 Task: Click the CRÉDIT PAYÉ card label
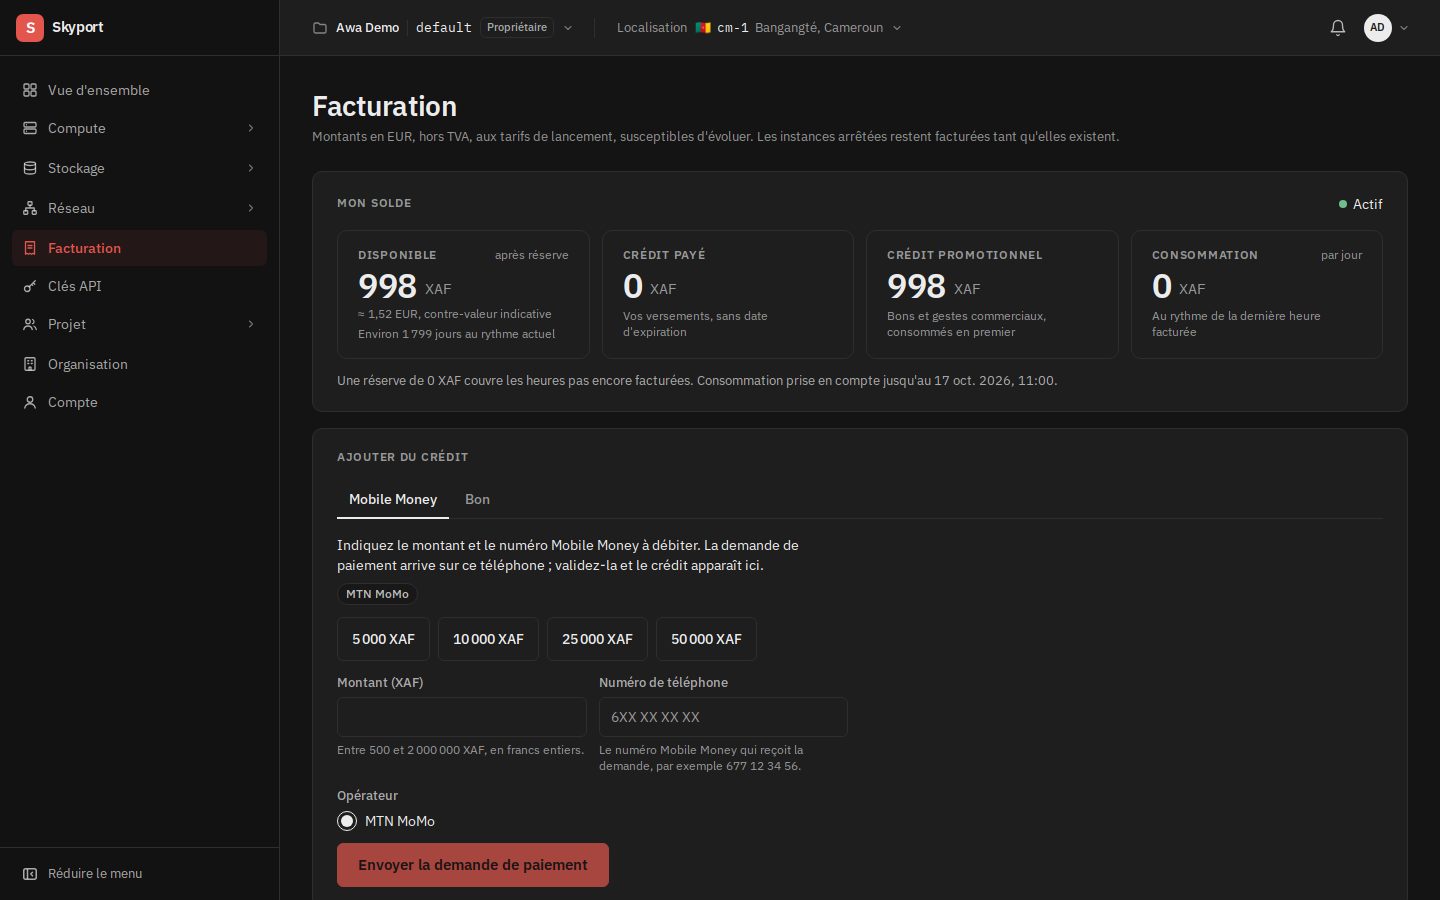[664, 255]
